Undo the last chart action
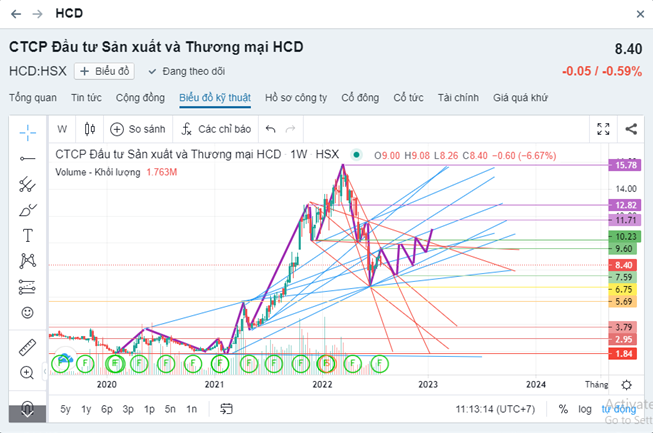Viewport: 653px width, 433px height. click(x=271, y=129)
